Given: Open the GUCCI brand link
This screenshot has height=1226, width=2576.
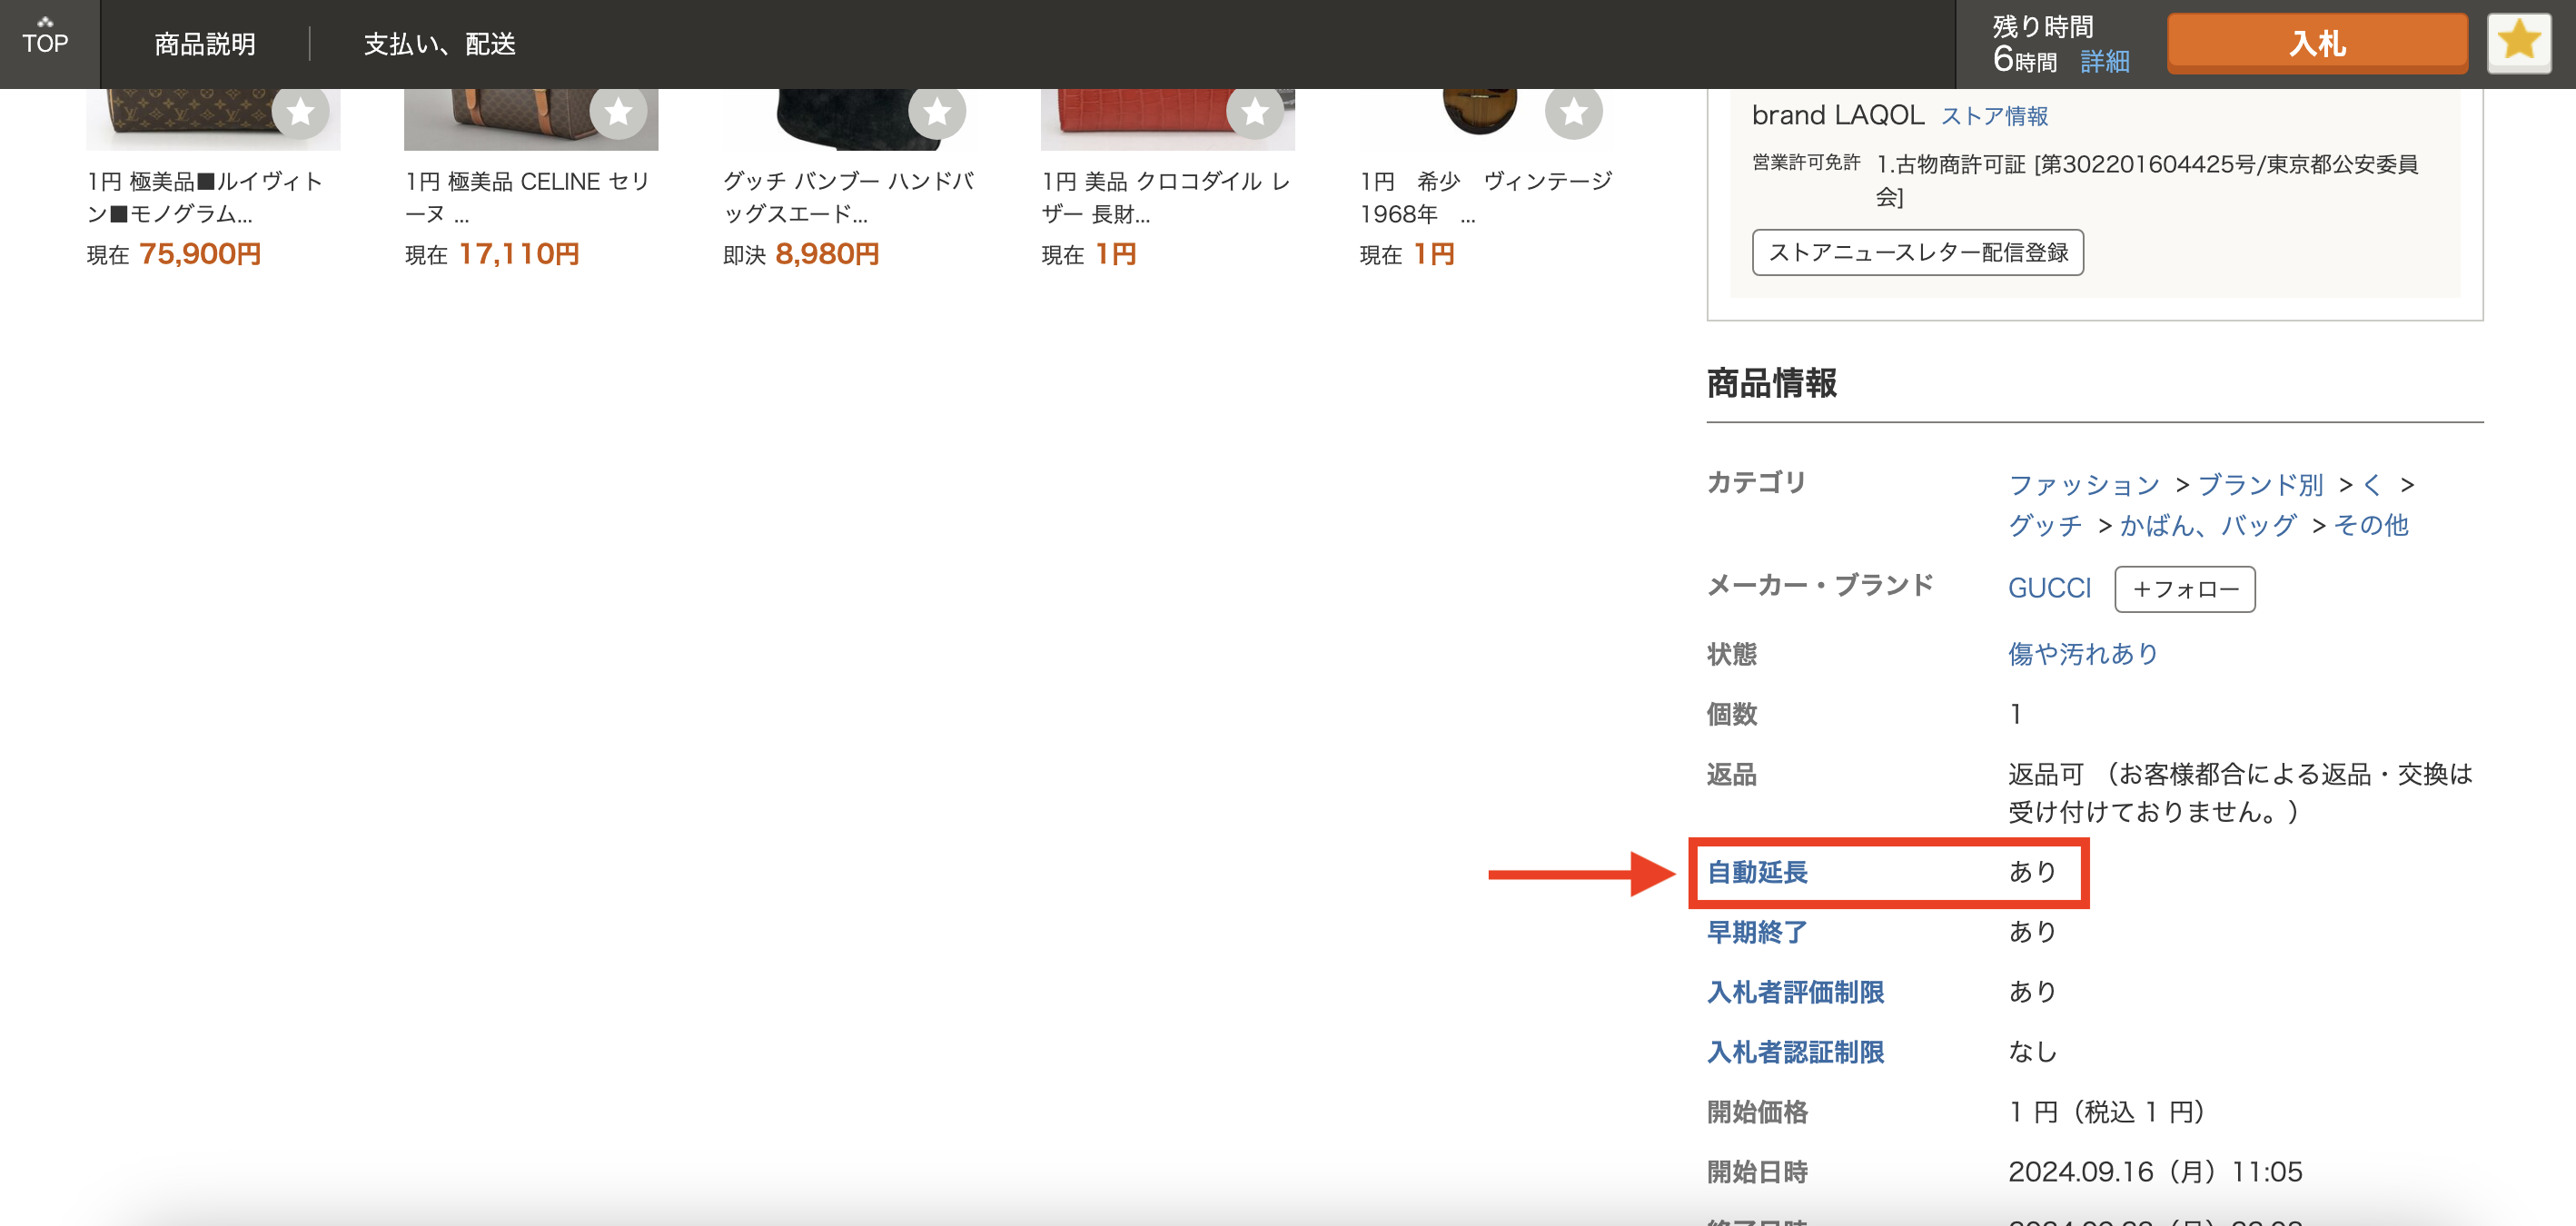Looking at the screenshot, I should coord(2049,589).
